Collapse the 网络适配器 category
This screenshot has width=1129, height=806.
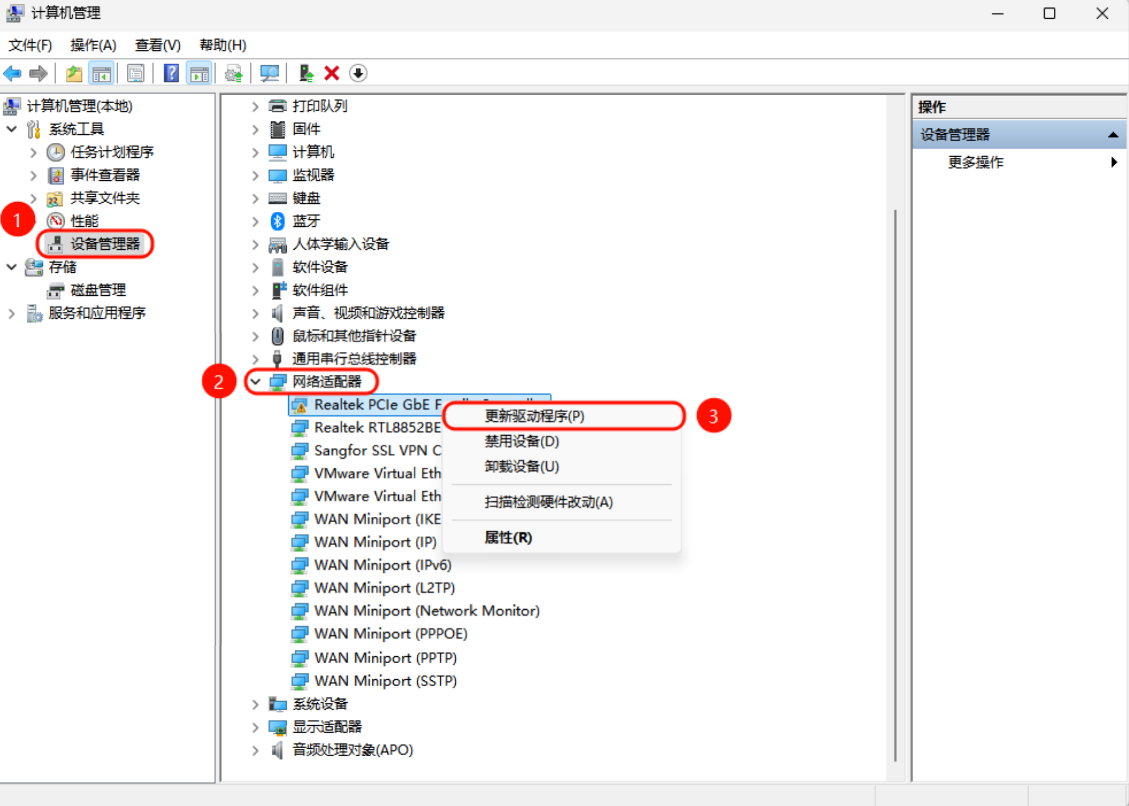coord(255,381)
